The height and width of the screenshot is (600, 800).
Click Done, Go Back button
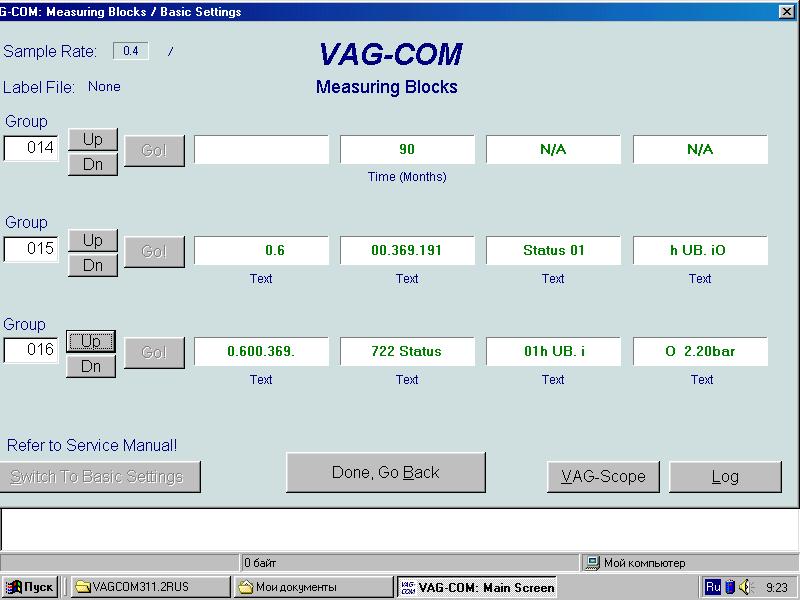pyautogui.click(x=385, y=473)
